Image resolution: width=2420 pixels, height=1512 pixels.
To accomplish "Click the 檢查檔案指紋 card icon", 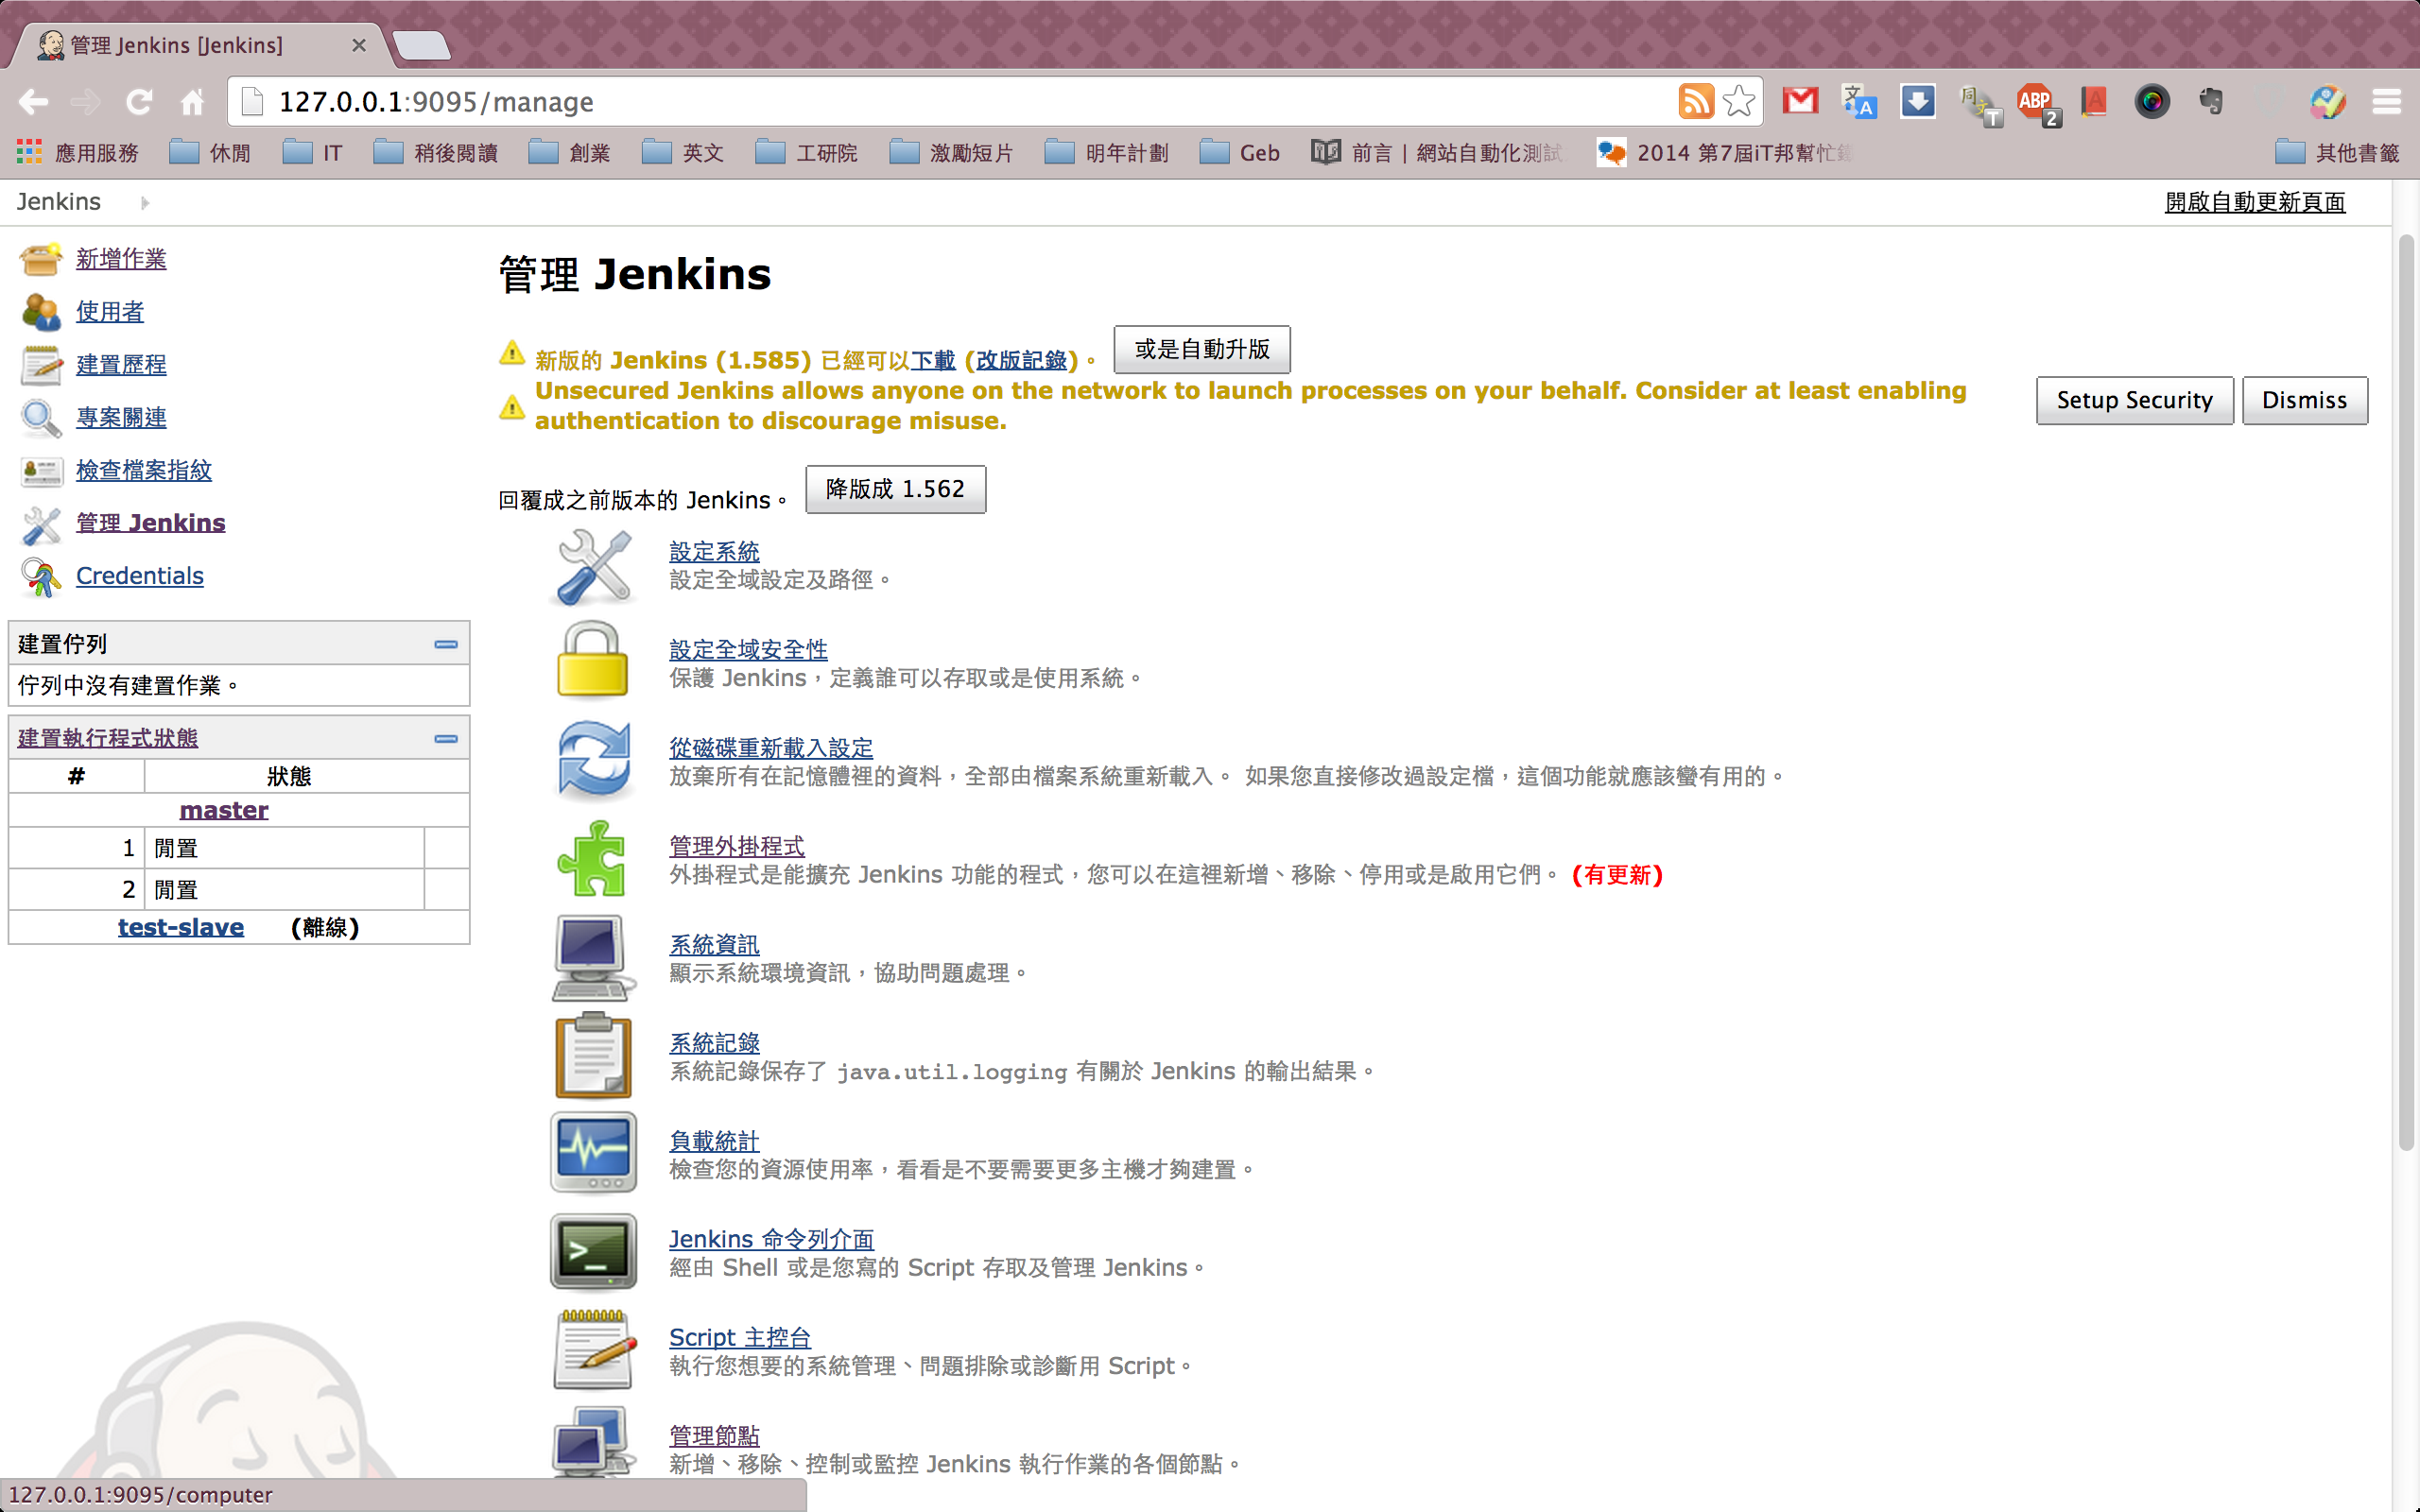I will 41,471.
